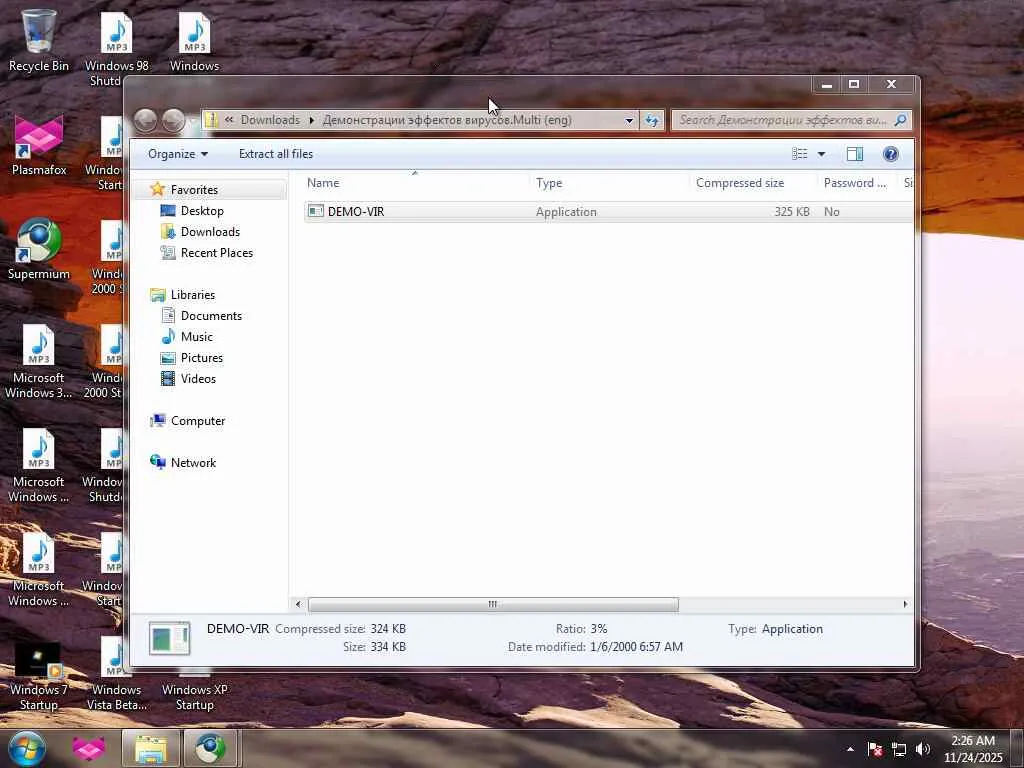The image size is (1024, 768).
Task: Open Recent Places in navigation pane
Action: click(216, 253)
